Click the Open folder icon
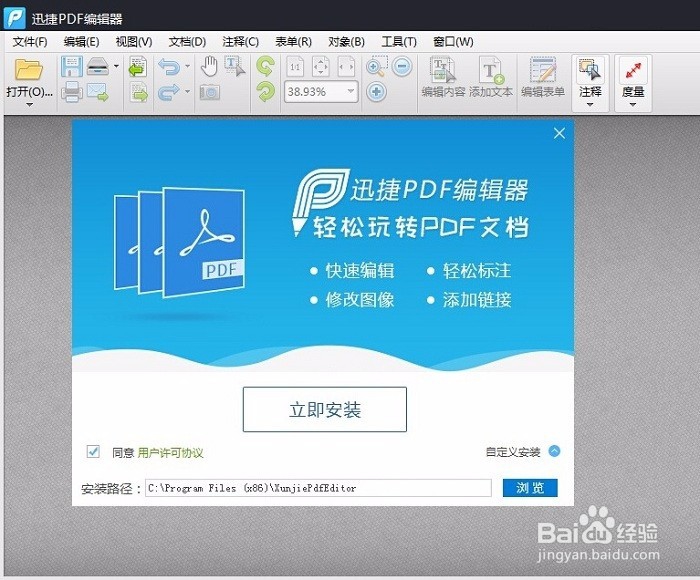Viewport: 700px width, 580px height. pyautogui.click(x=29, y=69)
